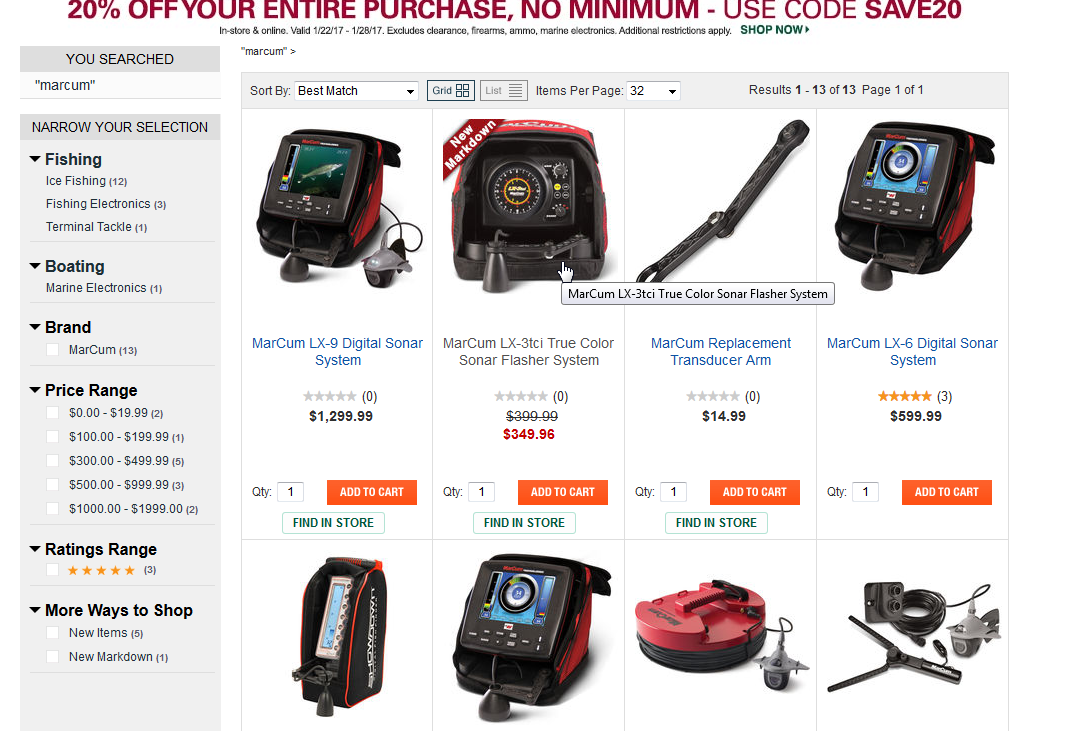Click quantity field for LX-6 Sonar
1085x731 pixels.
point(866,492)
